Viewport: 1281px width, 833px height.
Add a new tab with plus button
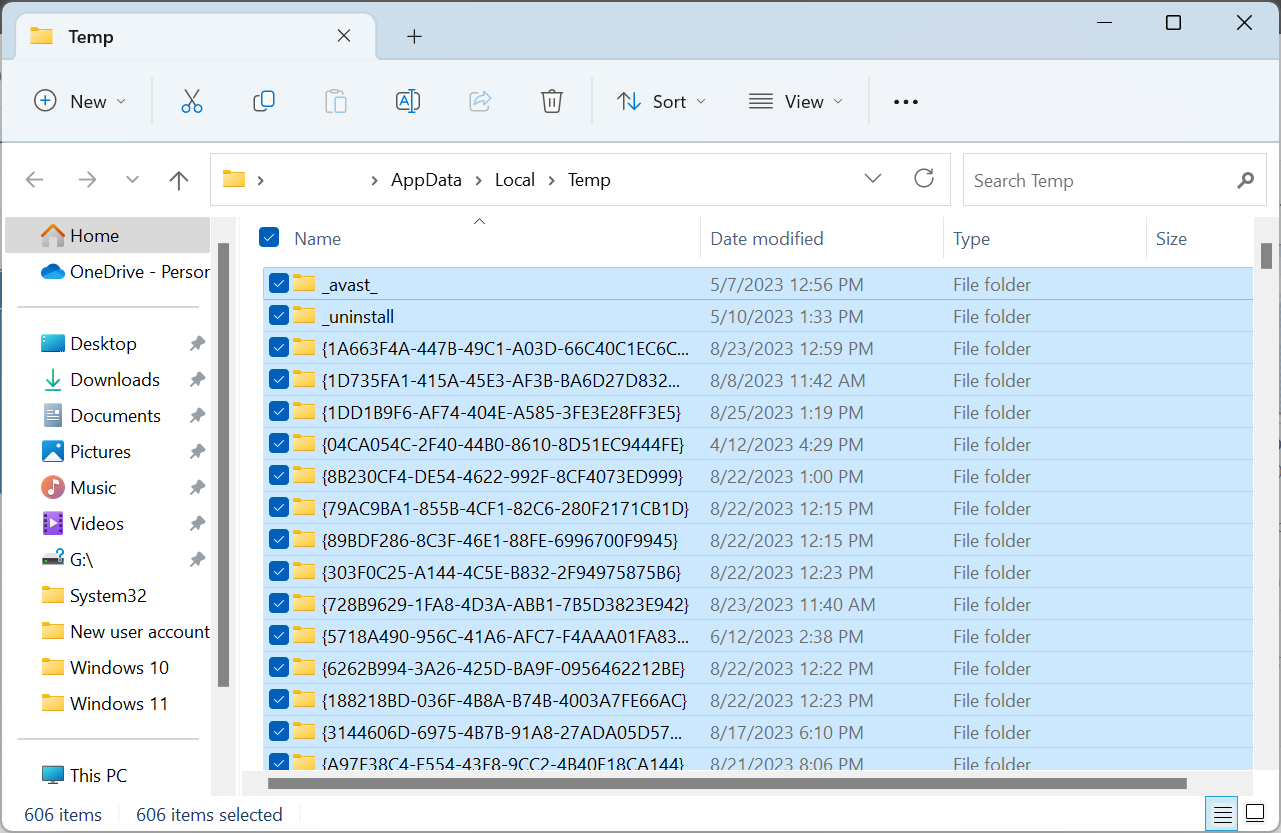(415, 37)
